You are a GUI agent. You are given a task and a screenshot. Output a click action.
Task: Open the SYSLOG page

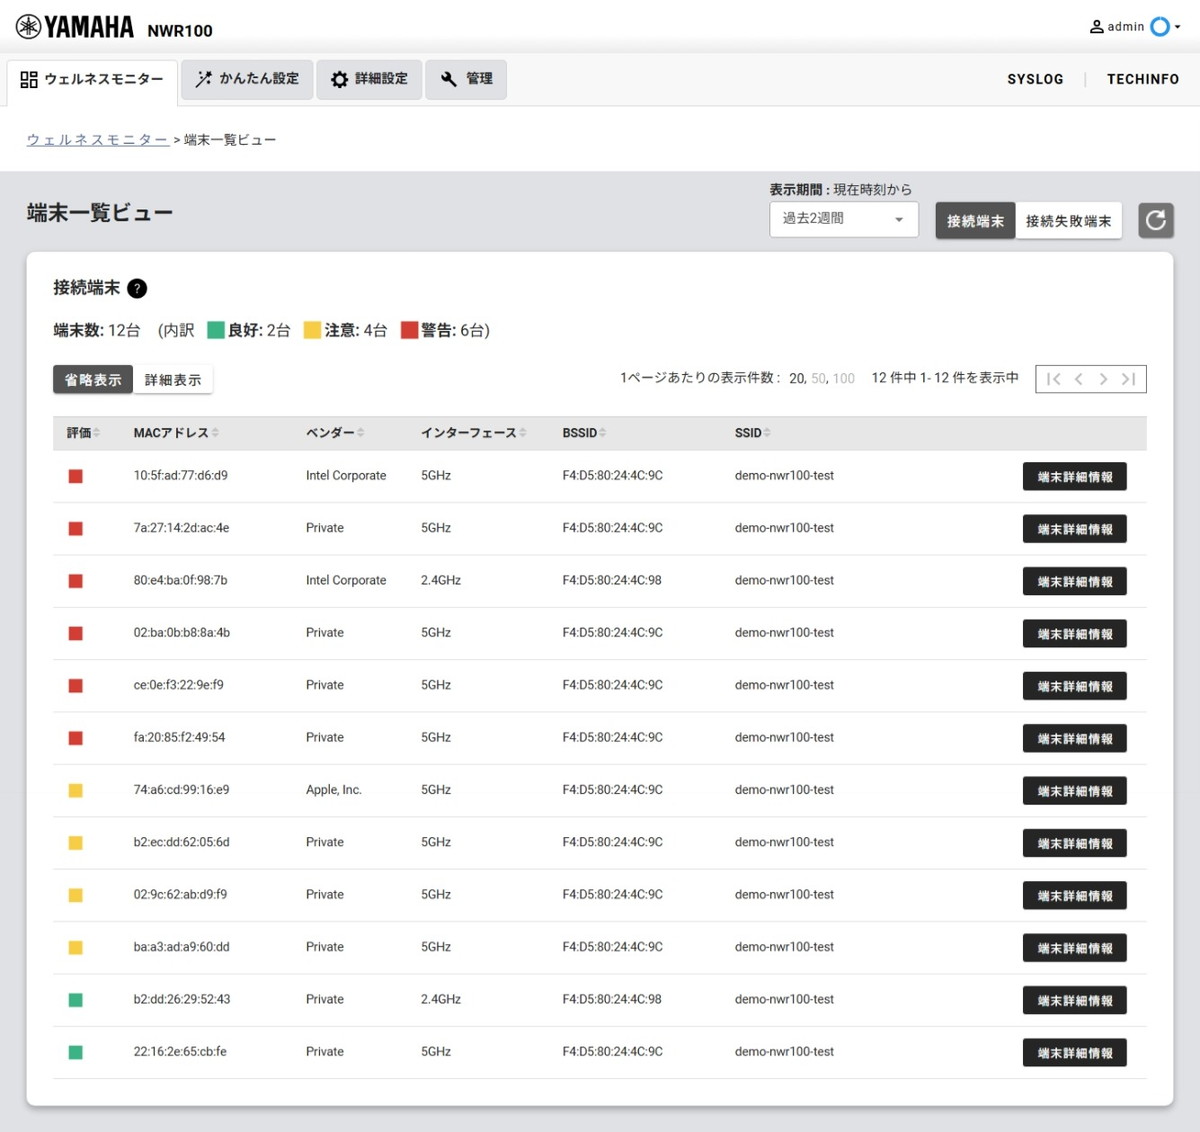point(1035,79)
